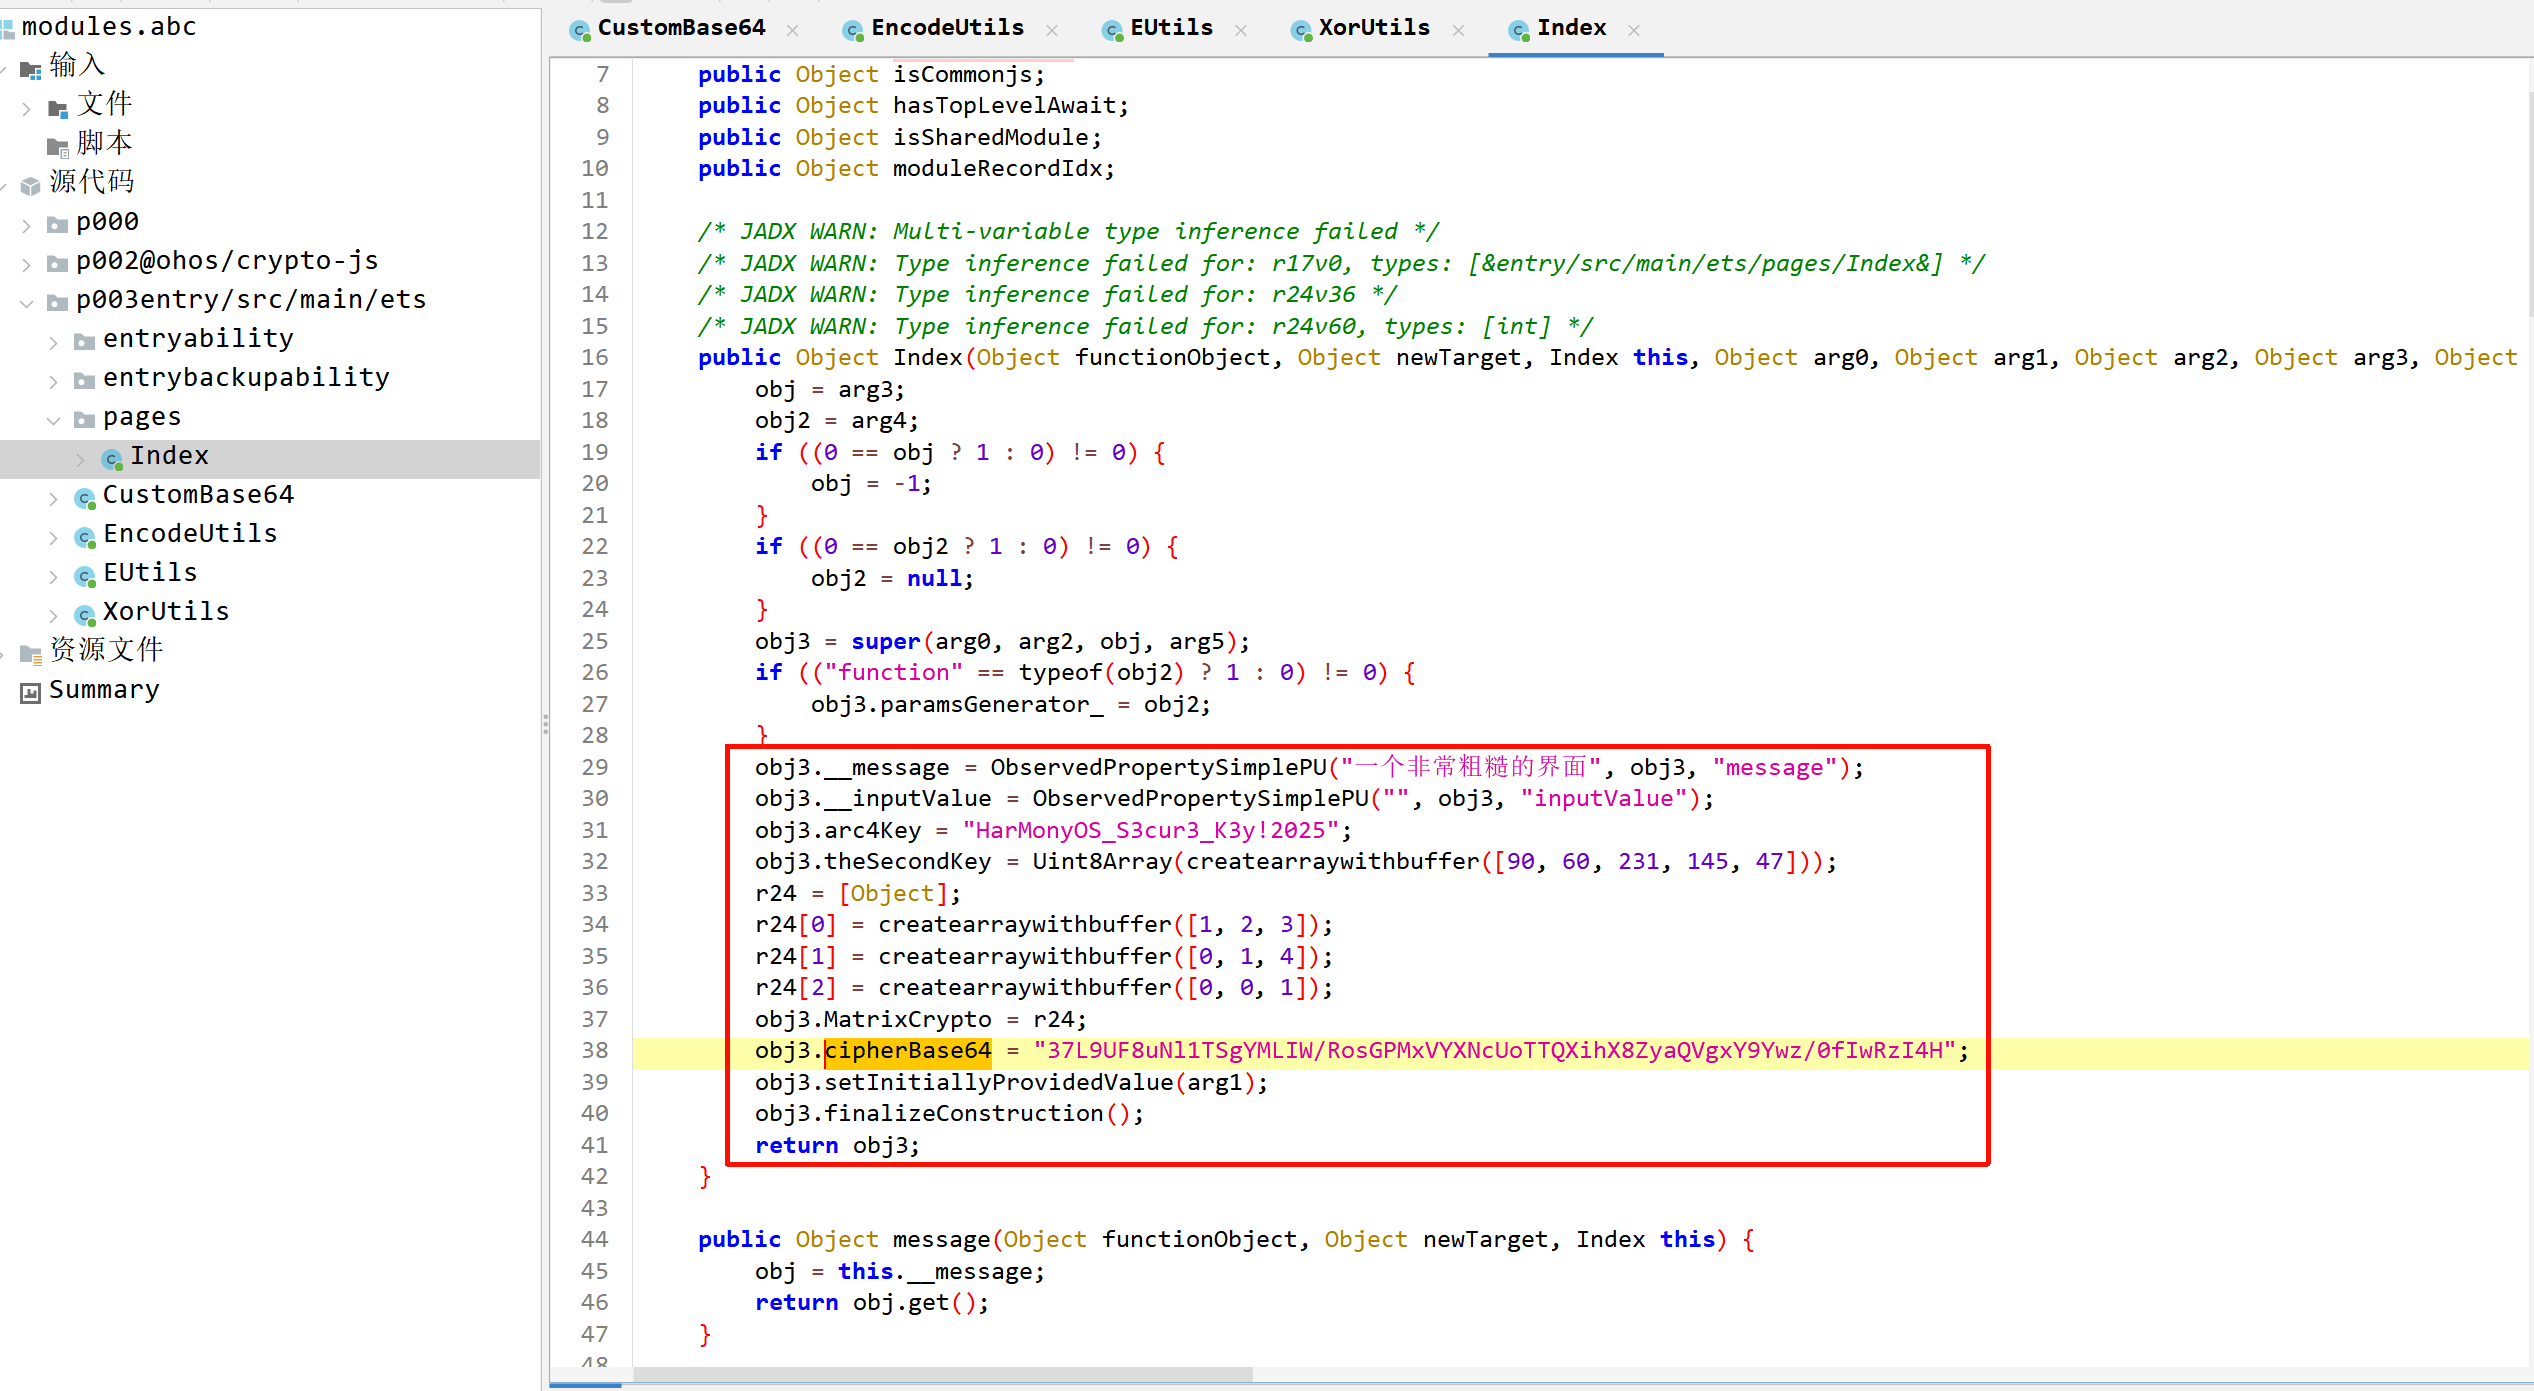Click the 源代码 package icon

point(30,184)
